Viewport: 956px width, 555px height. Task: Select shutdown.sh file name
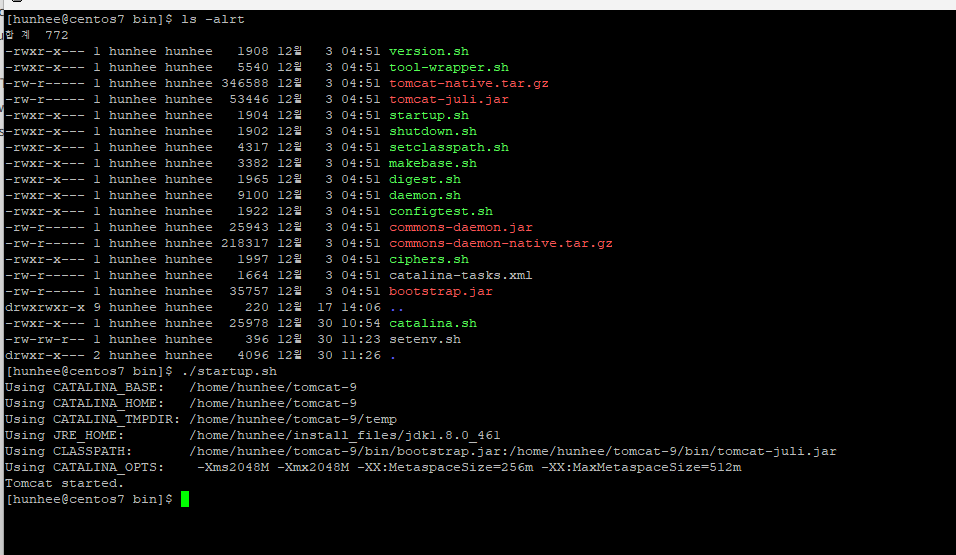pos(433,131)
